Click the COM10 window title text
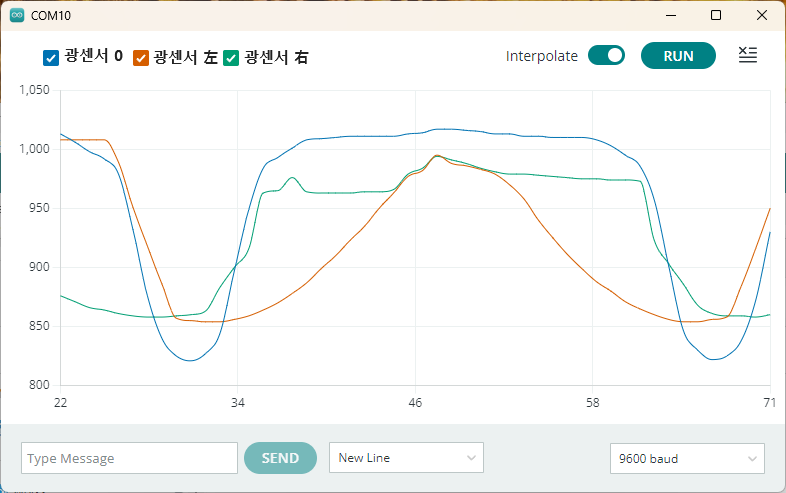786x493 pixels. click(x=51, y=16)
